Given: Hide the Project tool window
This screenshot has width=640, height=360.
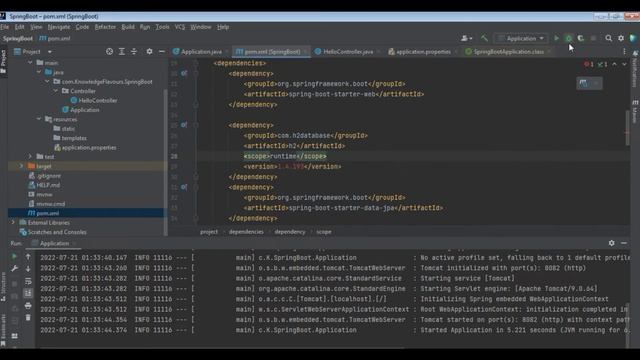Looking at the screenshot, I should (x=162, y=51).
